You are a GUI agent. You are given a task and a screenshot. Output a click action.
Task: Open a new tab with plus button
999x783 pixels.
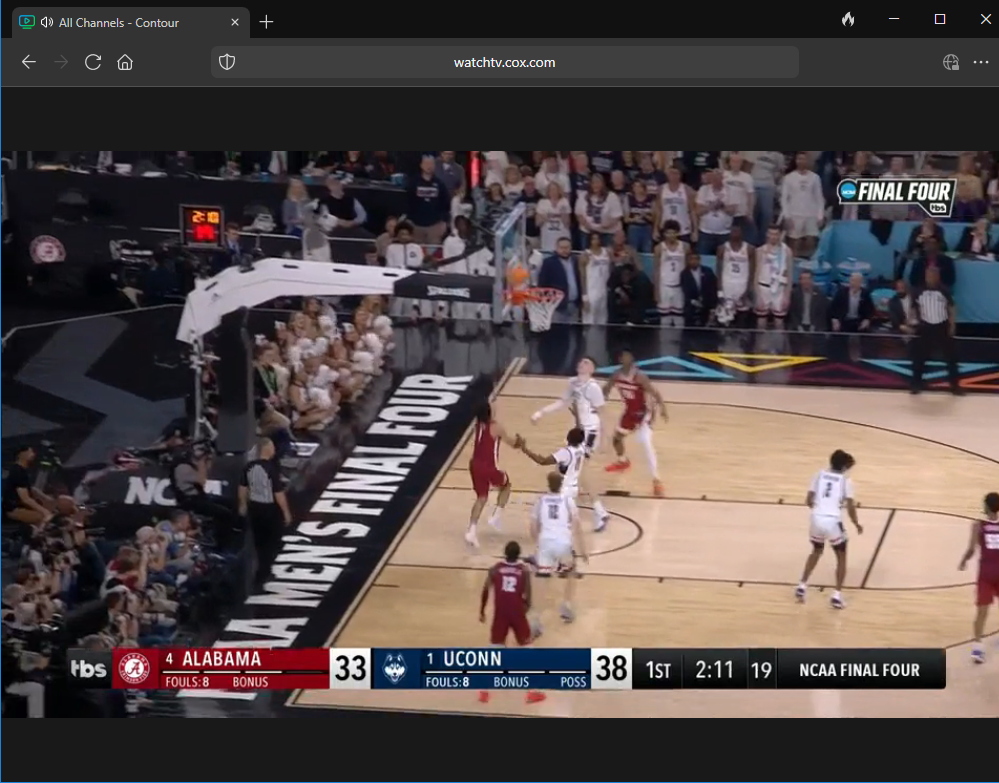tap(266, 22)
